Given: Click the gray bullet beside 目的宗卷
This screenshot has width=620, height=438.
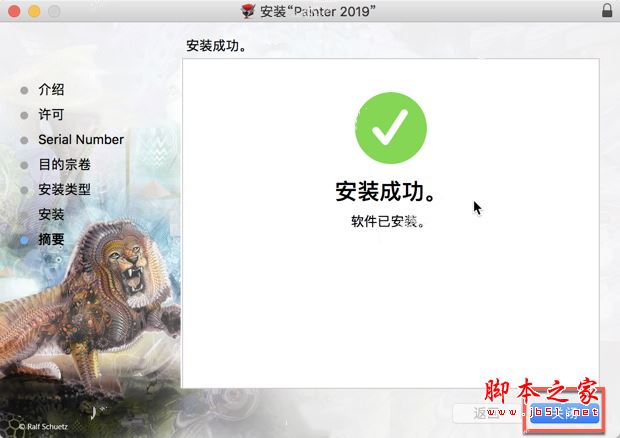Looking at the screenshot, I should point(24,165).
